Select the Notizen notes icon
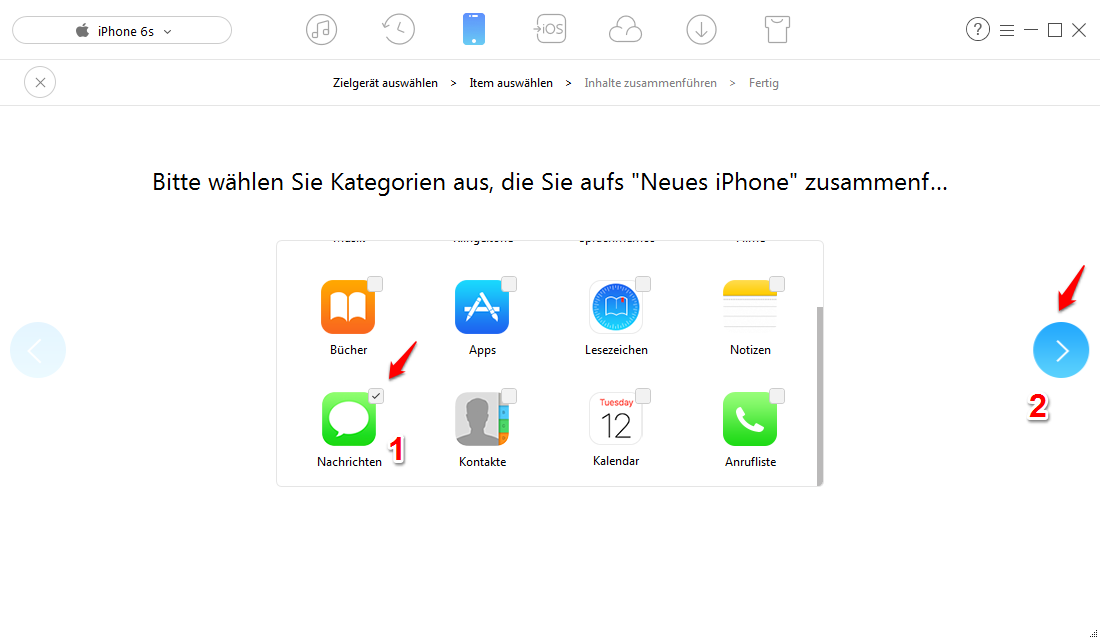1100x640 pixels. (x=750, y=307)
